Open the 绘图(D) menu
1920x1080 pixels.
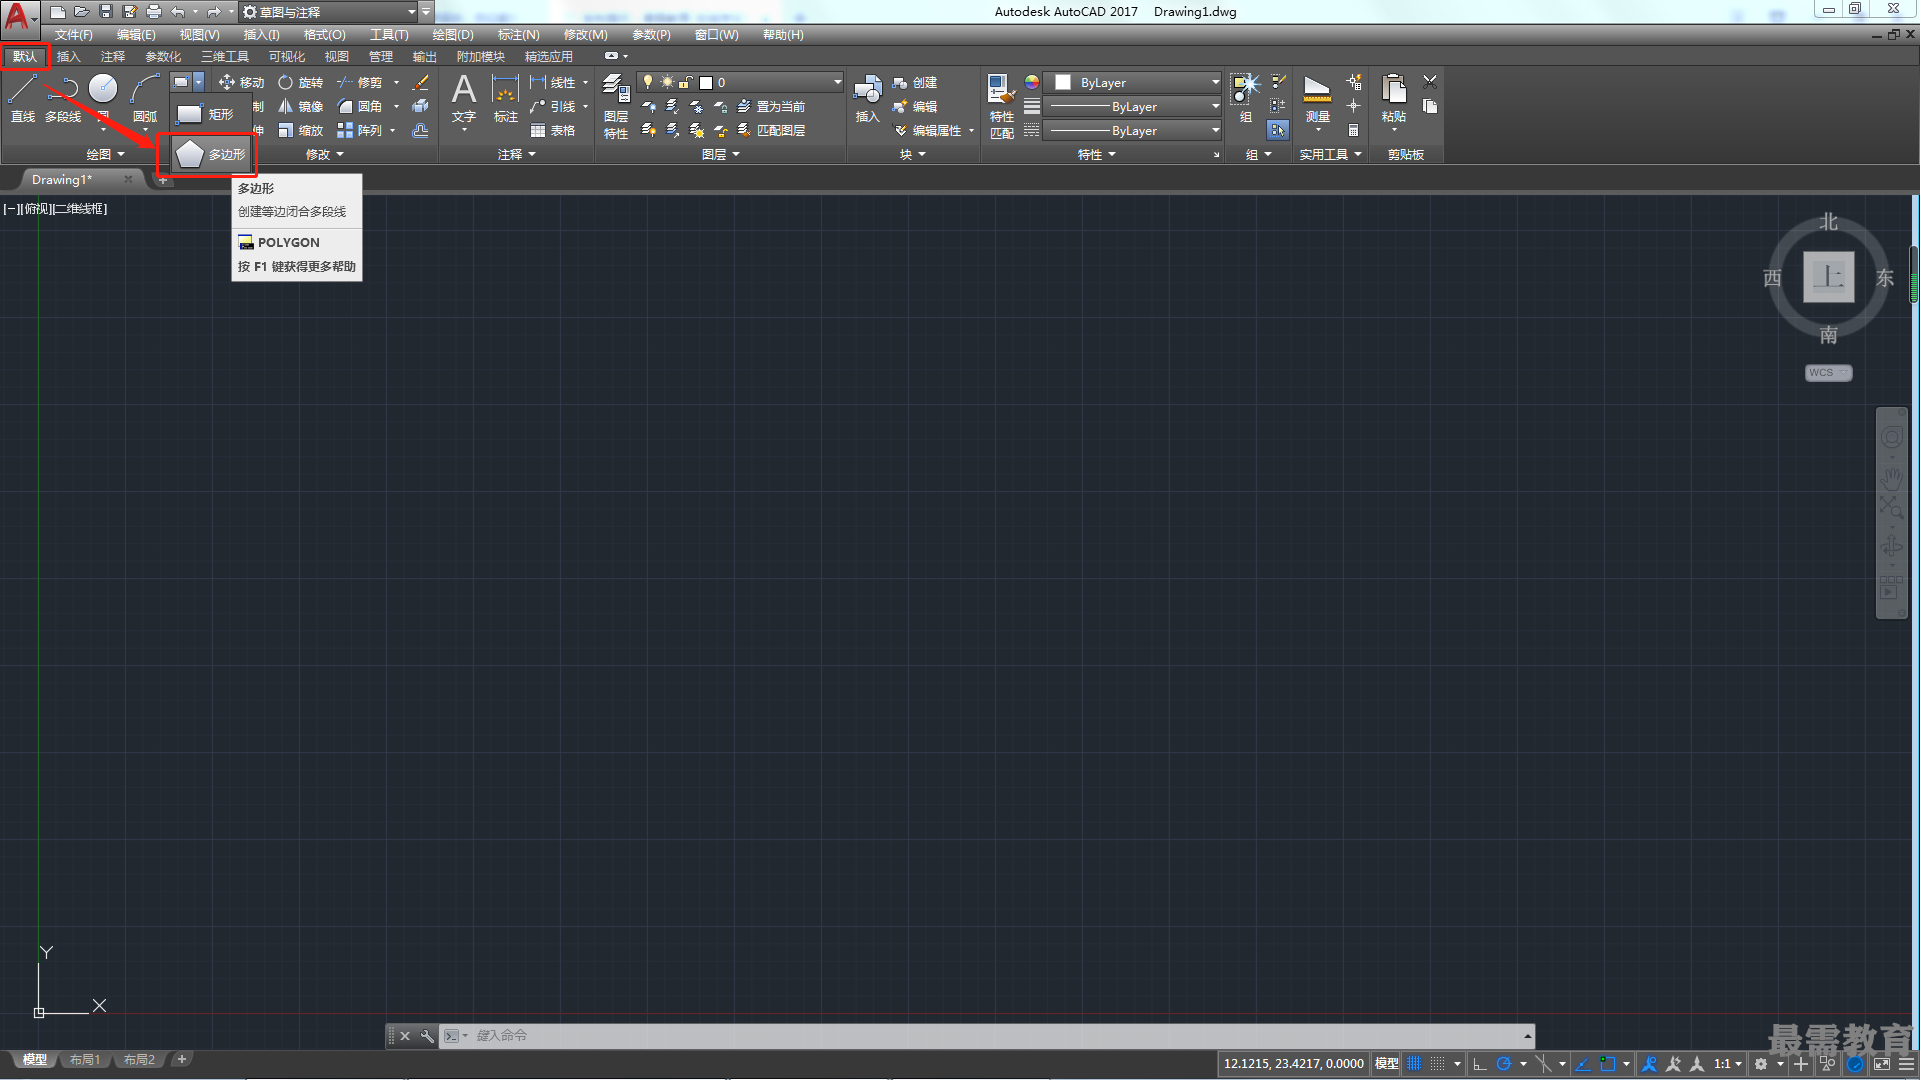pyautogui.click(x=453, y=35)
